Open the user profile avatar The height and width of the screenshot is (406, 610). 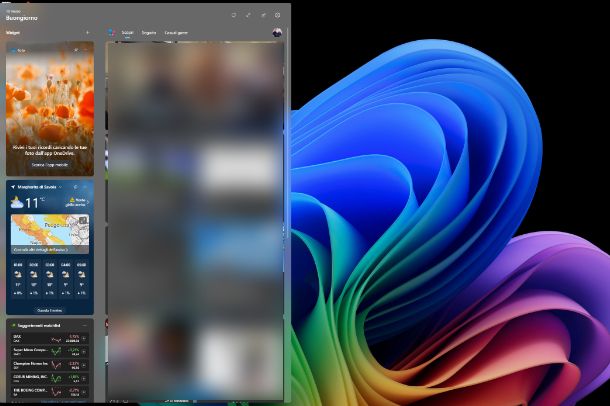pos(277,33)
